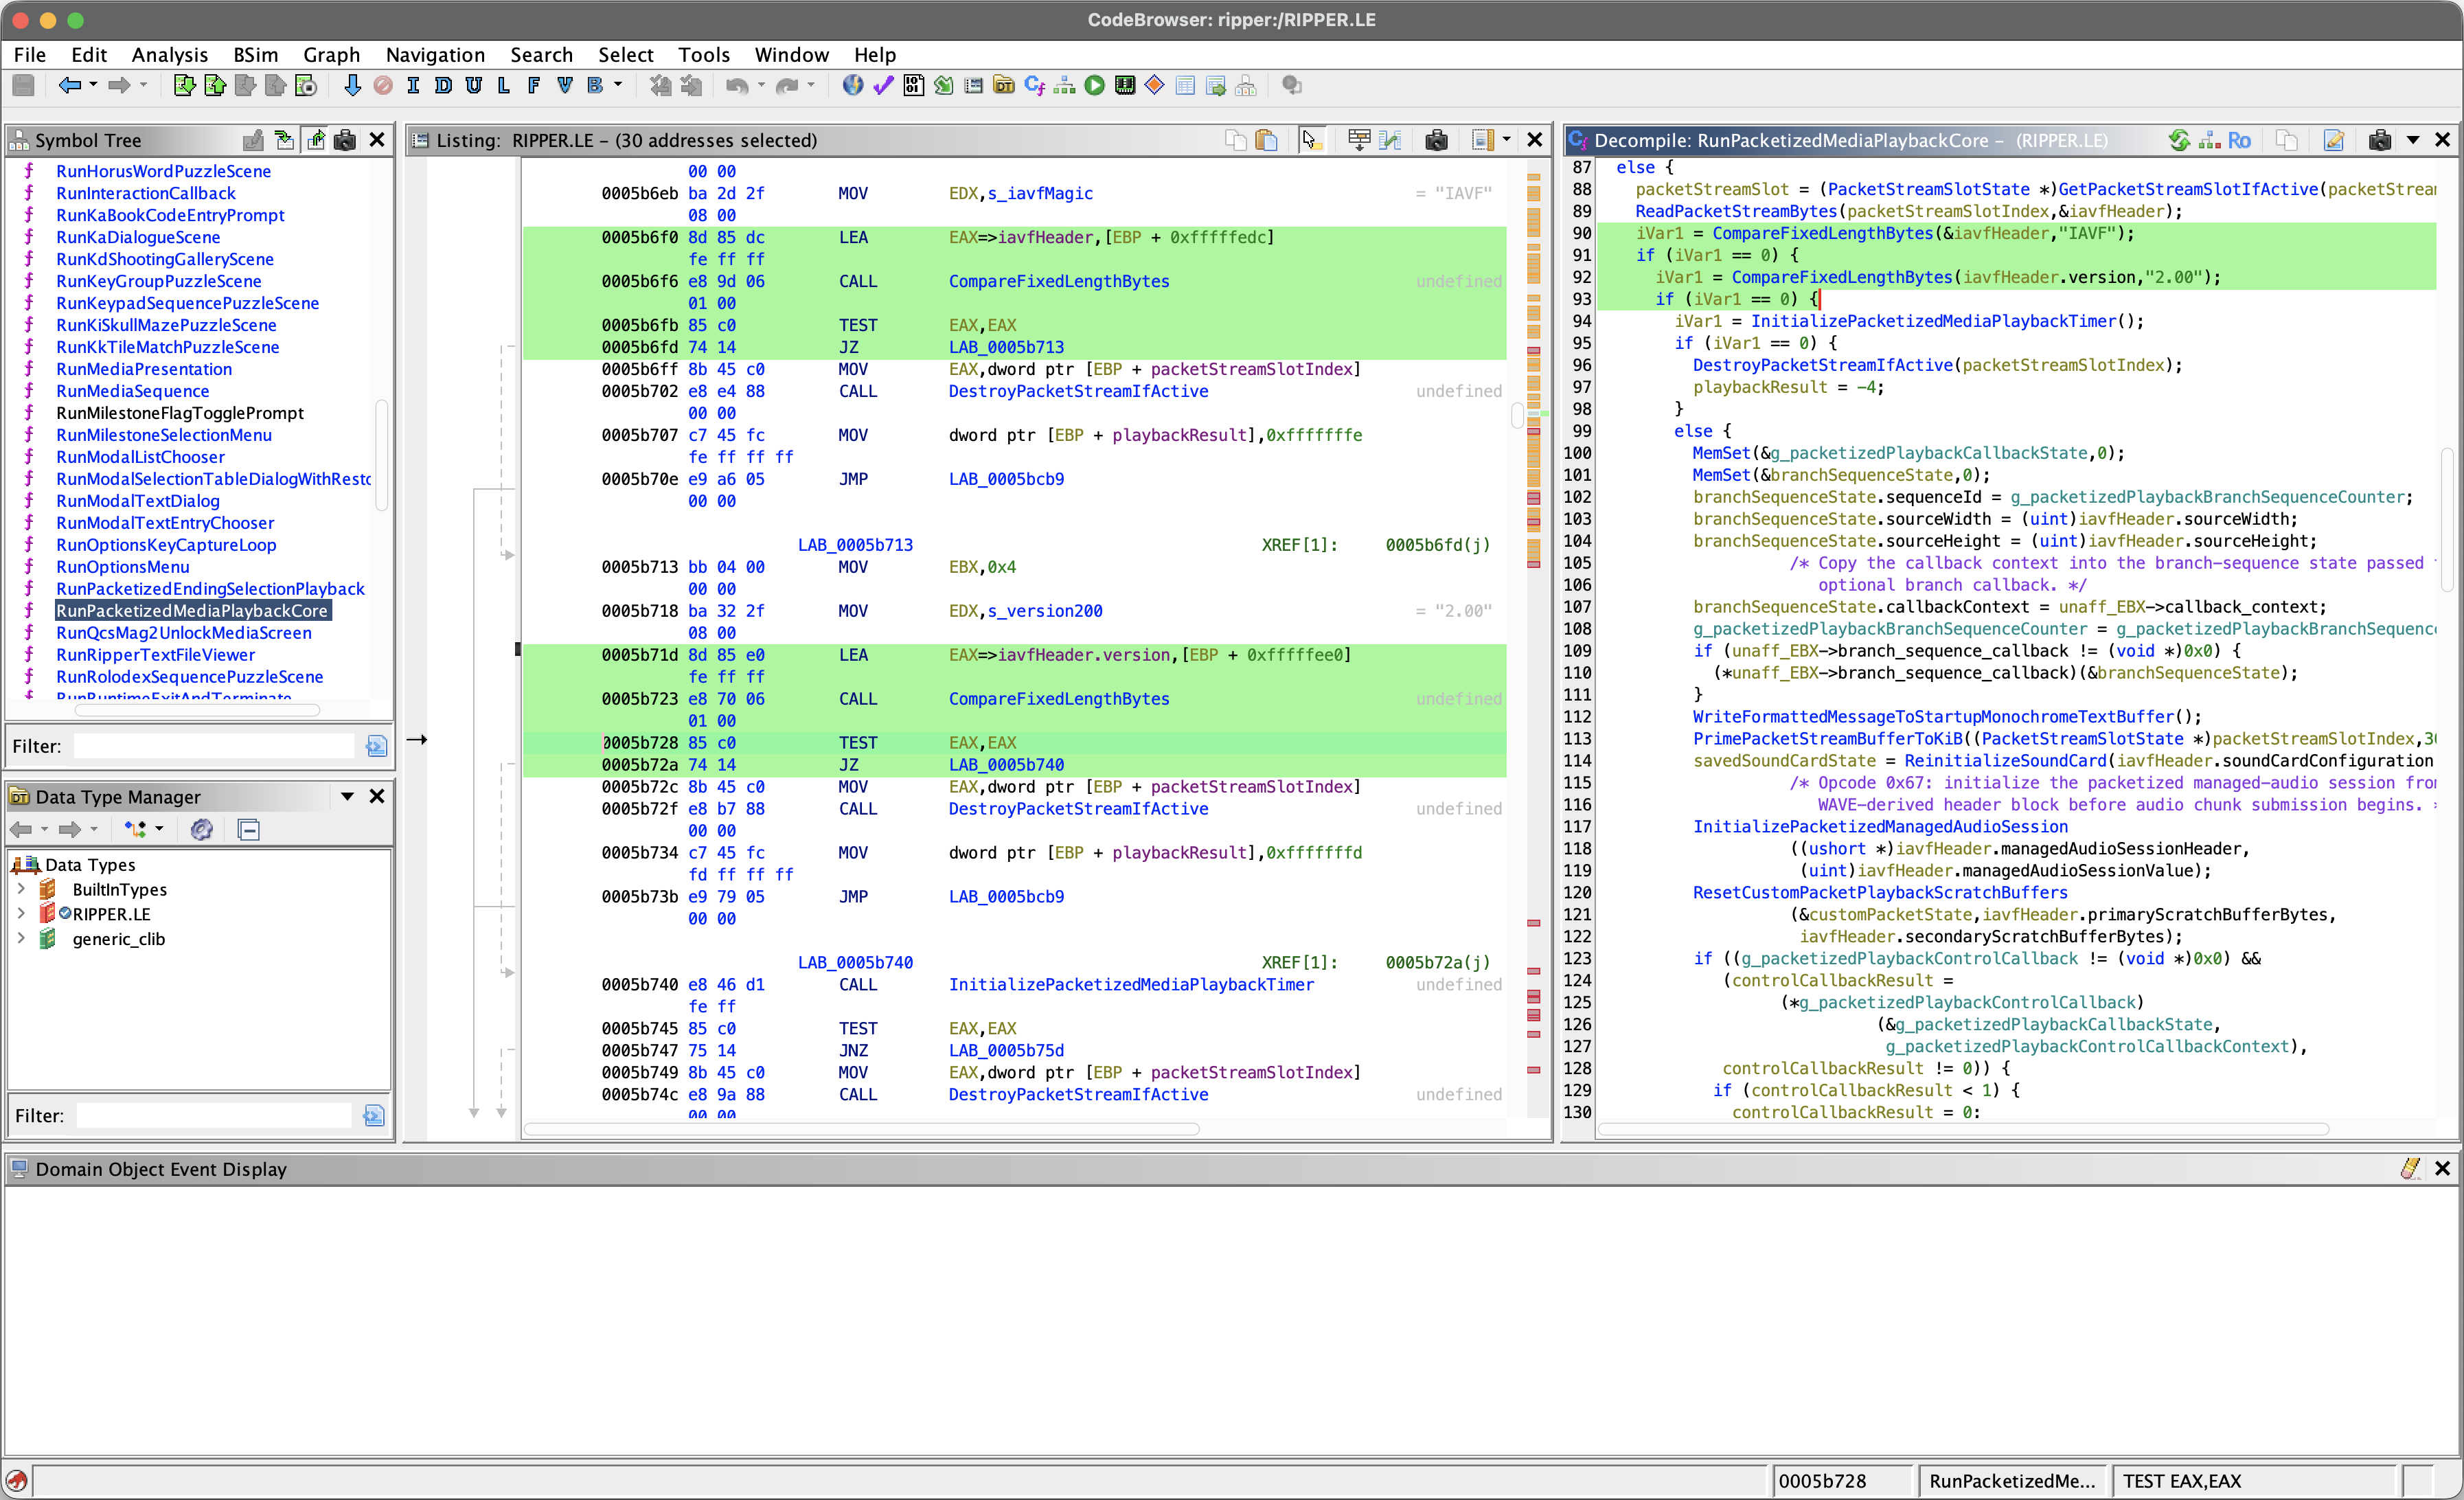Click the Listing horizontal scrollbar
This screenshot has height=1500, width=2464.
[x=862, y=1129]
